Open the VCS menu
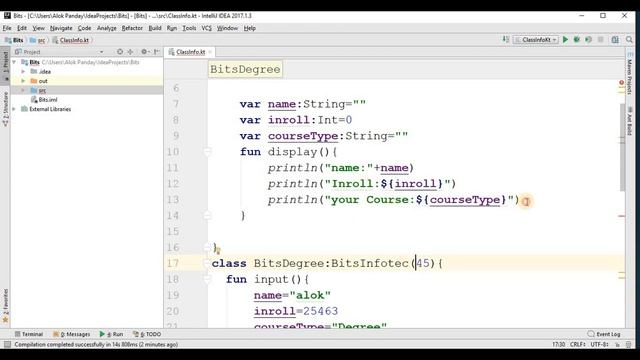640x360 pixels. click(207, 28)
